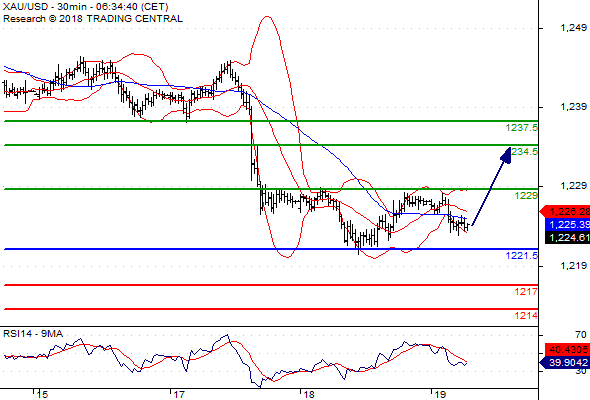Image resolution: width=590 pixels, height=400 pixels.
Task: Click the red 1,226.28 price tag
Action: point(565,211)
